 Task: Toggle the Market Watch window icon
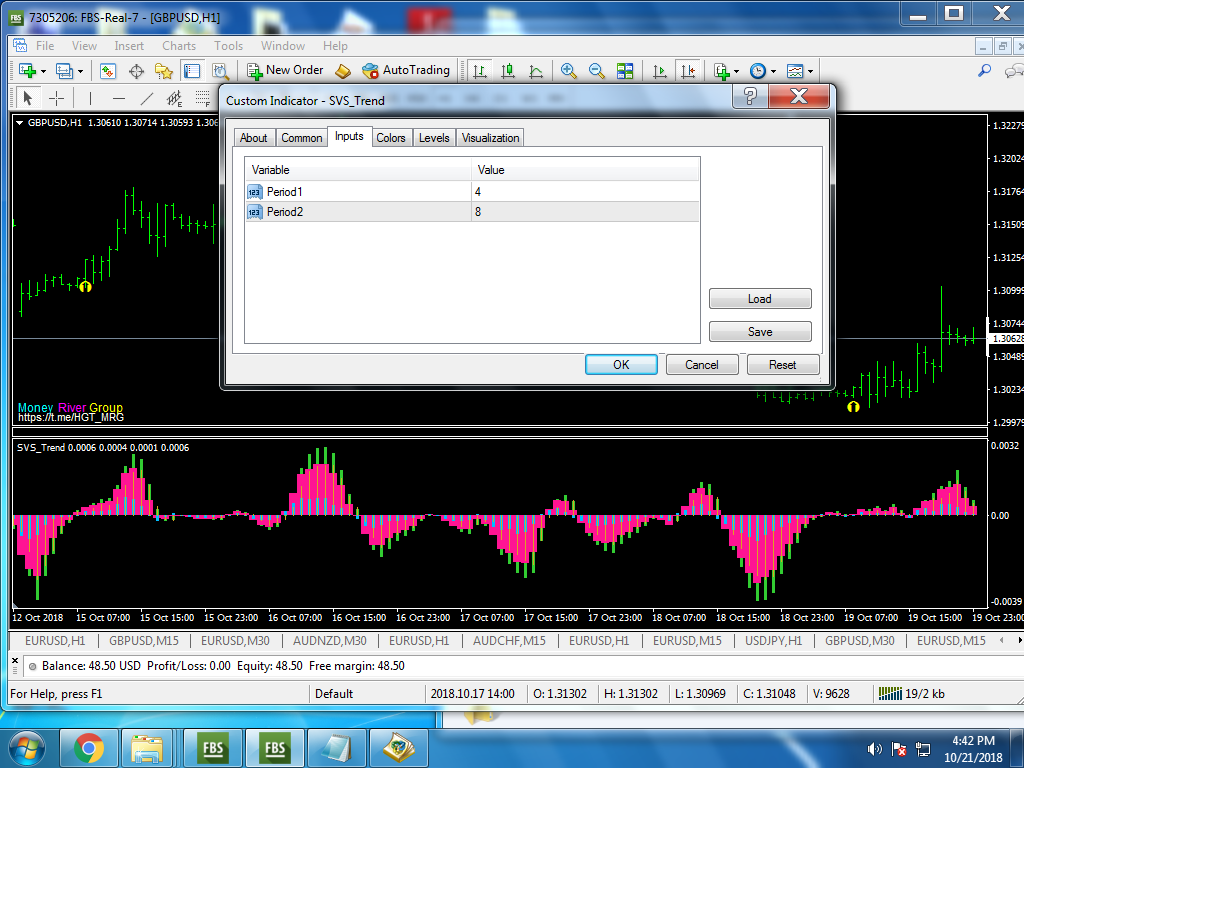click(108, 71)
